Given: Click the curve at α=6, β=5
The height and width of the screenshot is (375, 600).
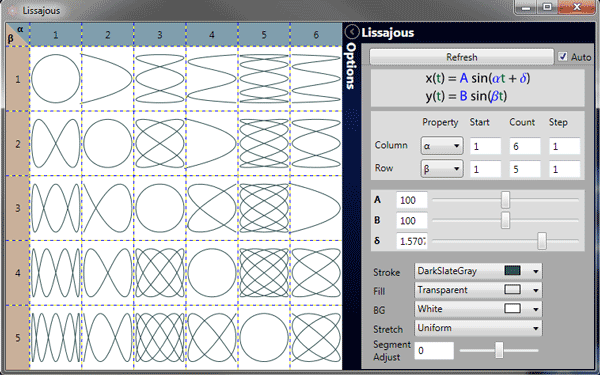Looking at the screenshot, I should tap(316, 338).
